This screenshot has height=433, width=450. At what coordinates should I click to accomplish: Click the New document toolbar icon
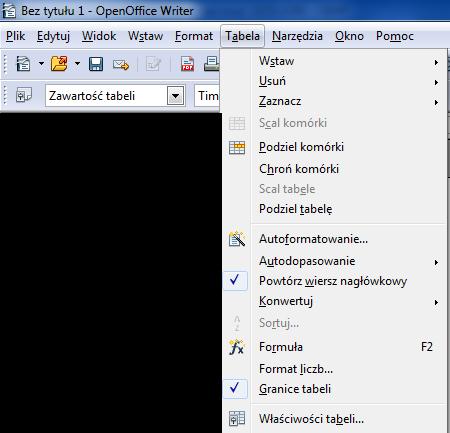coord(23,64)
